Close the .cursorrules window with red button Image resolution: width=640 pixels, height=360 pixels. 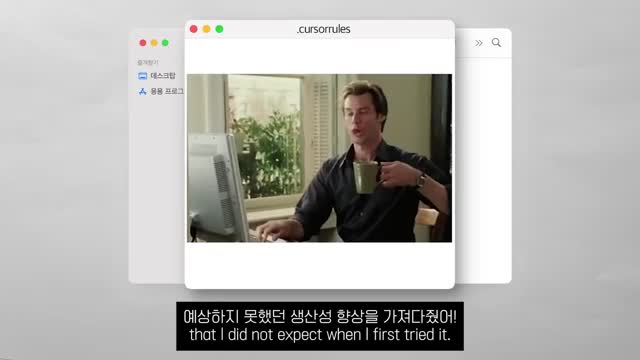coord(194,29)
